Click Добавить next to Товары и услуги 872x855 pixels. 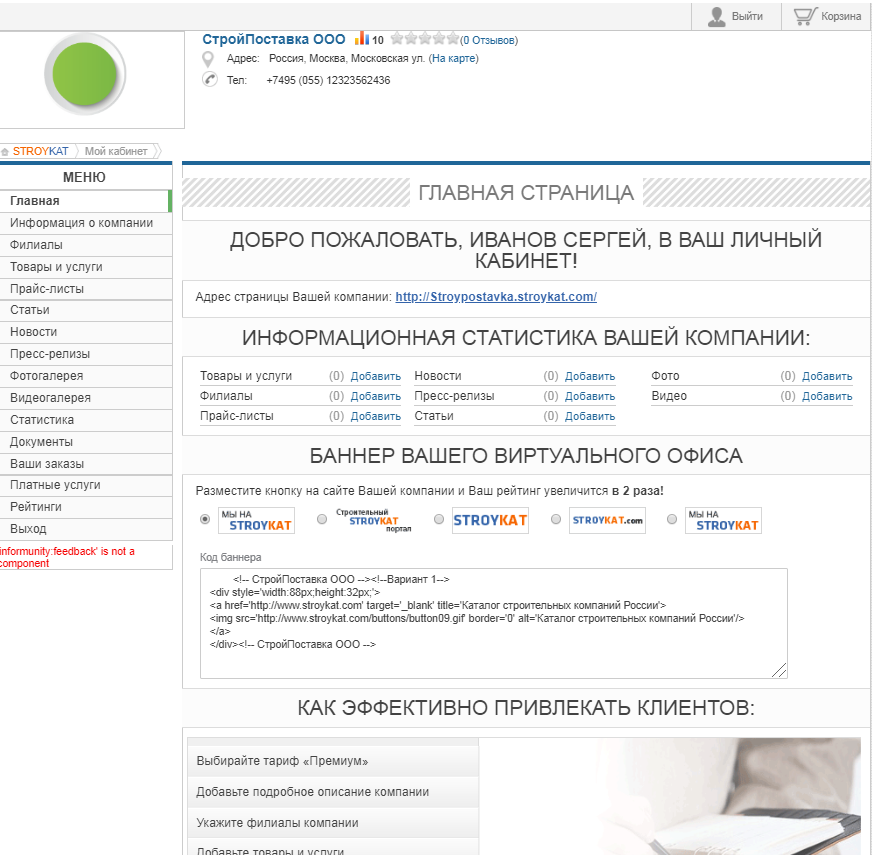coord(375,377)
